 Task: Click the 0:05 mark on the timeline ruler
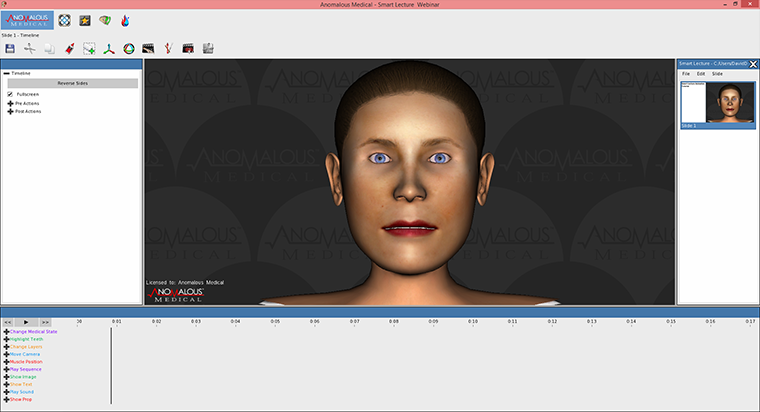click(275, 321)
